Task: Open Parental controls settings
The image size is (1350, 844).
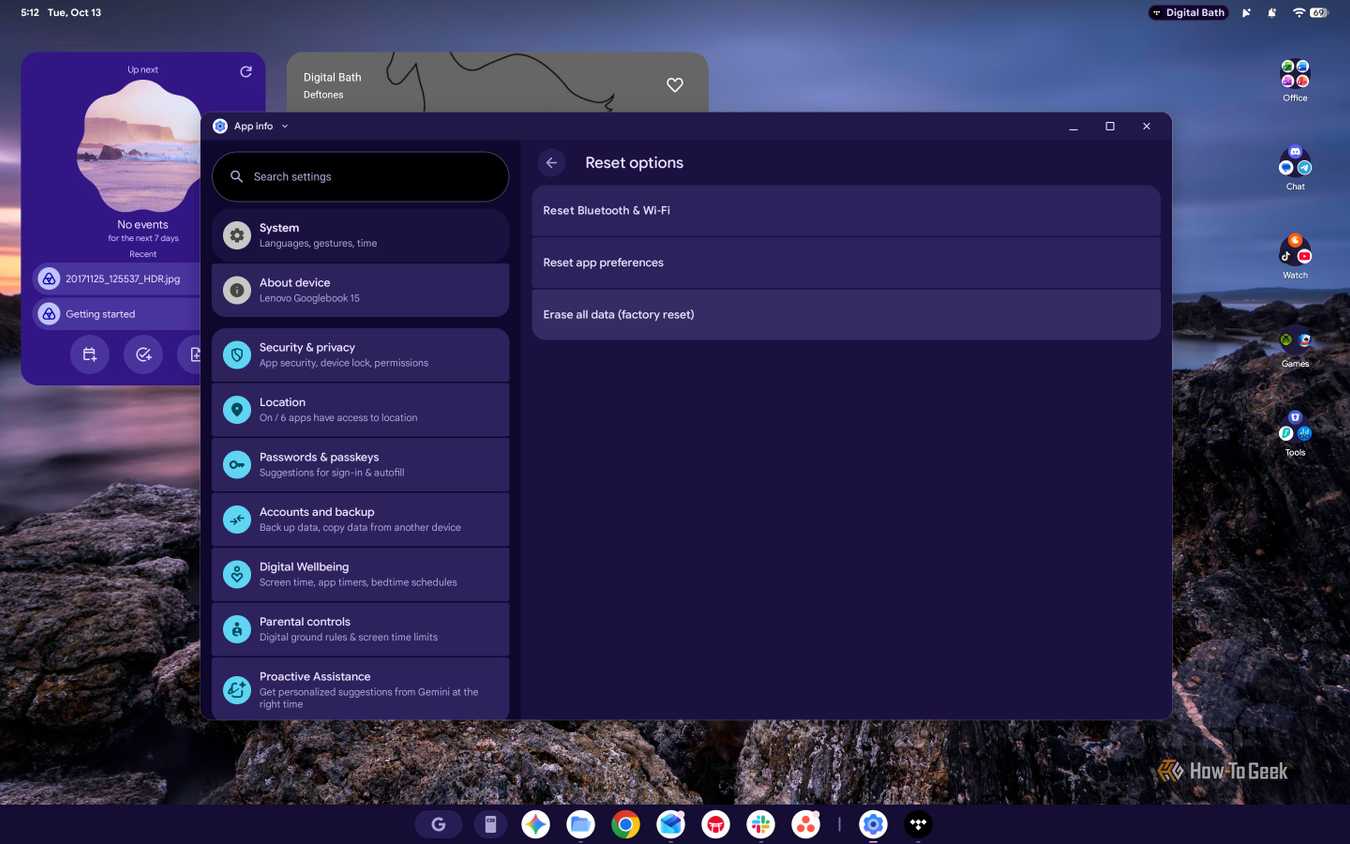Action: coord(360,630)
